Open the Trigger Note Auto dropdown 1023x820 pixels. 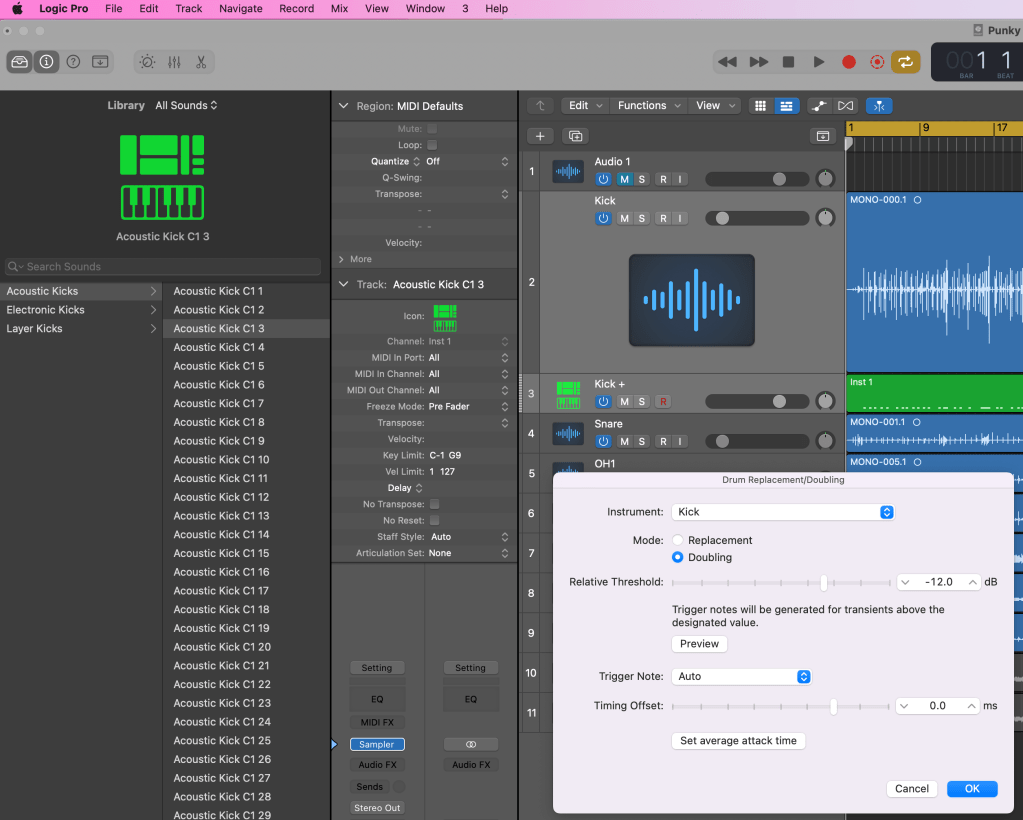tap(740, 677)
